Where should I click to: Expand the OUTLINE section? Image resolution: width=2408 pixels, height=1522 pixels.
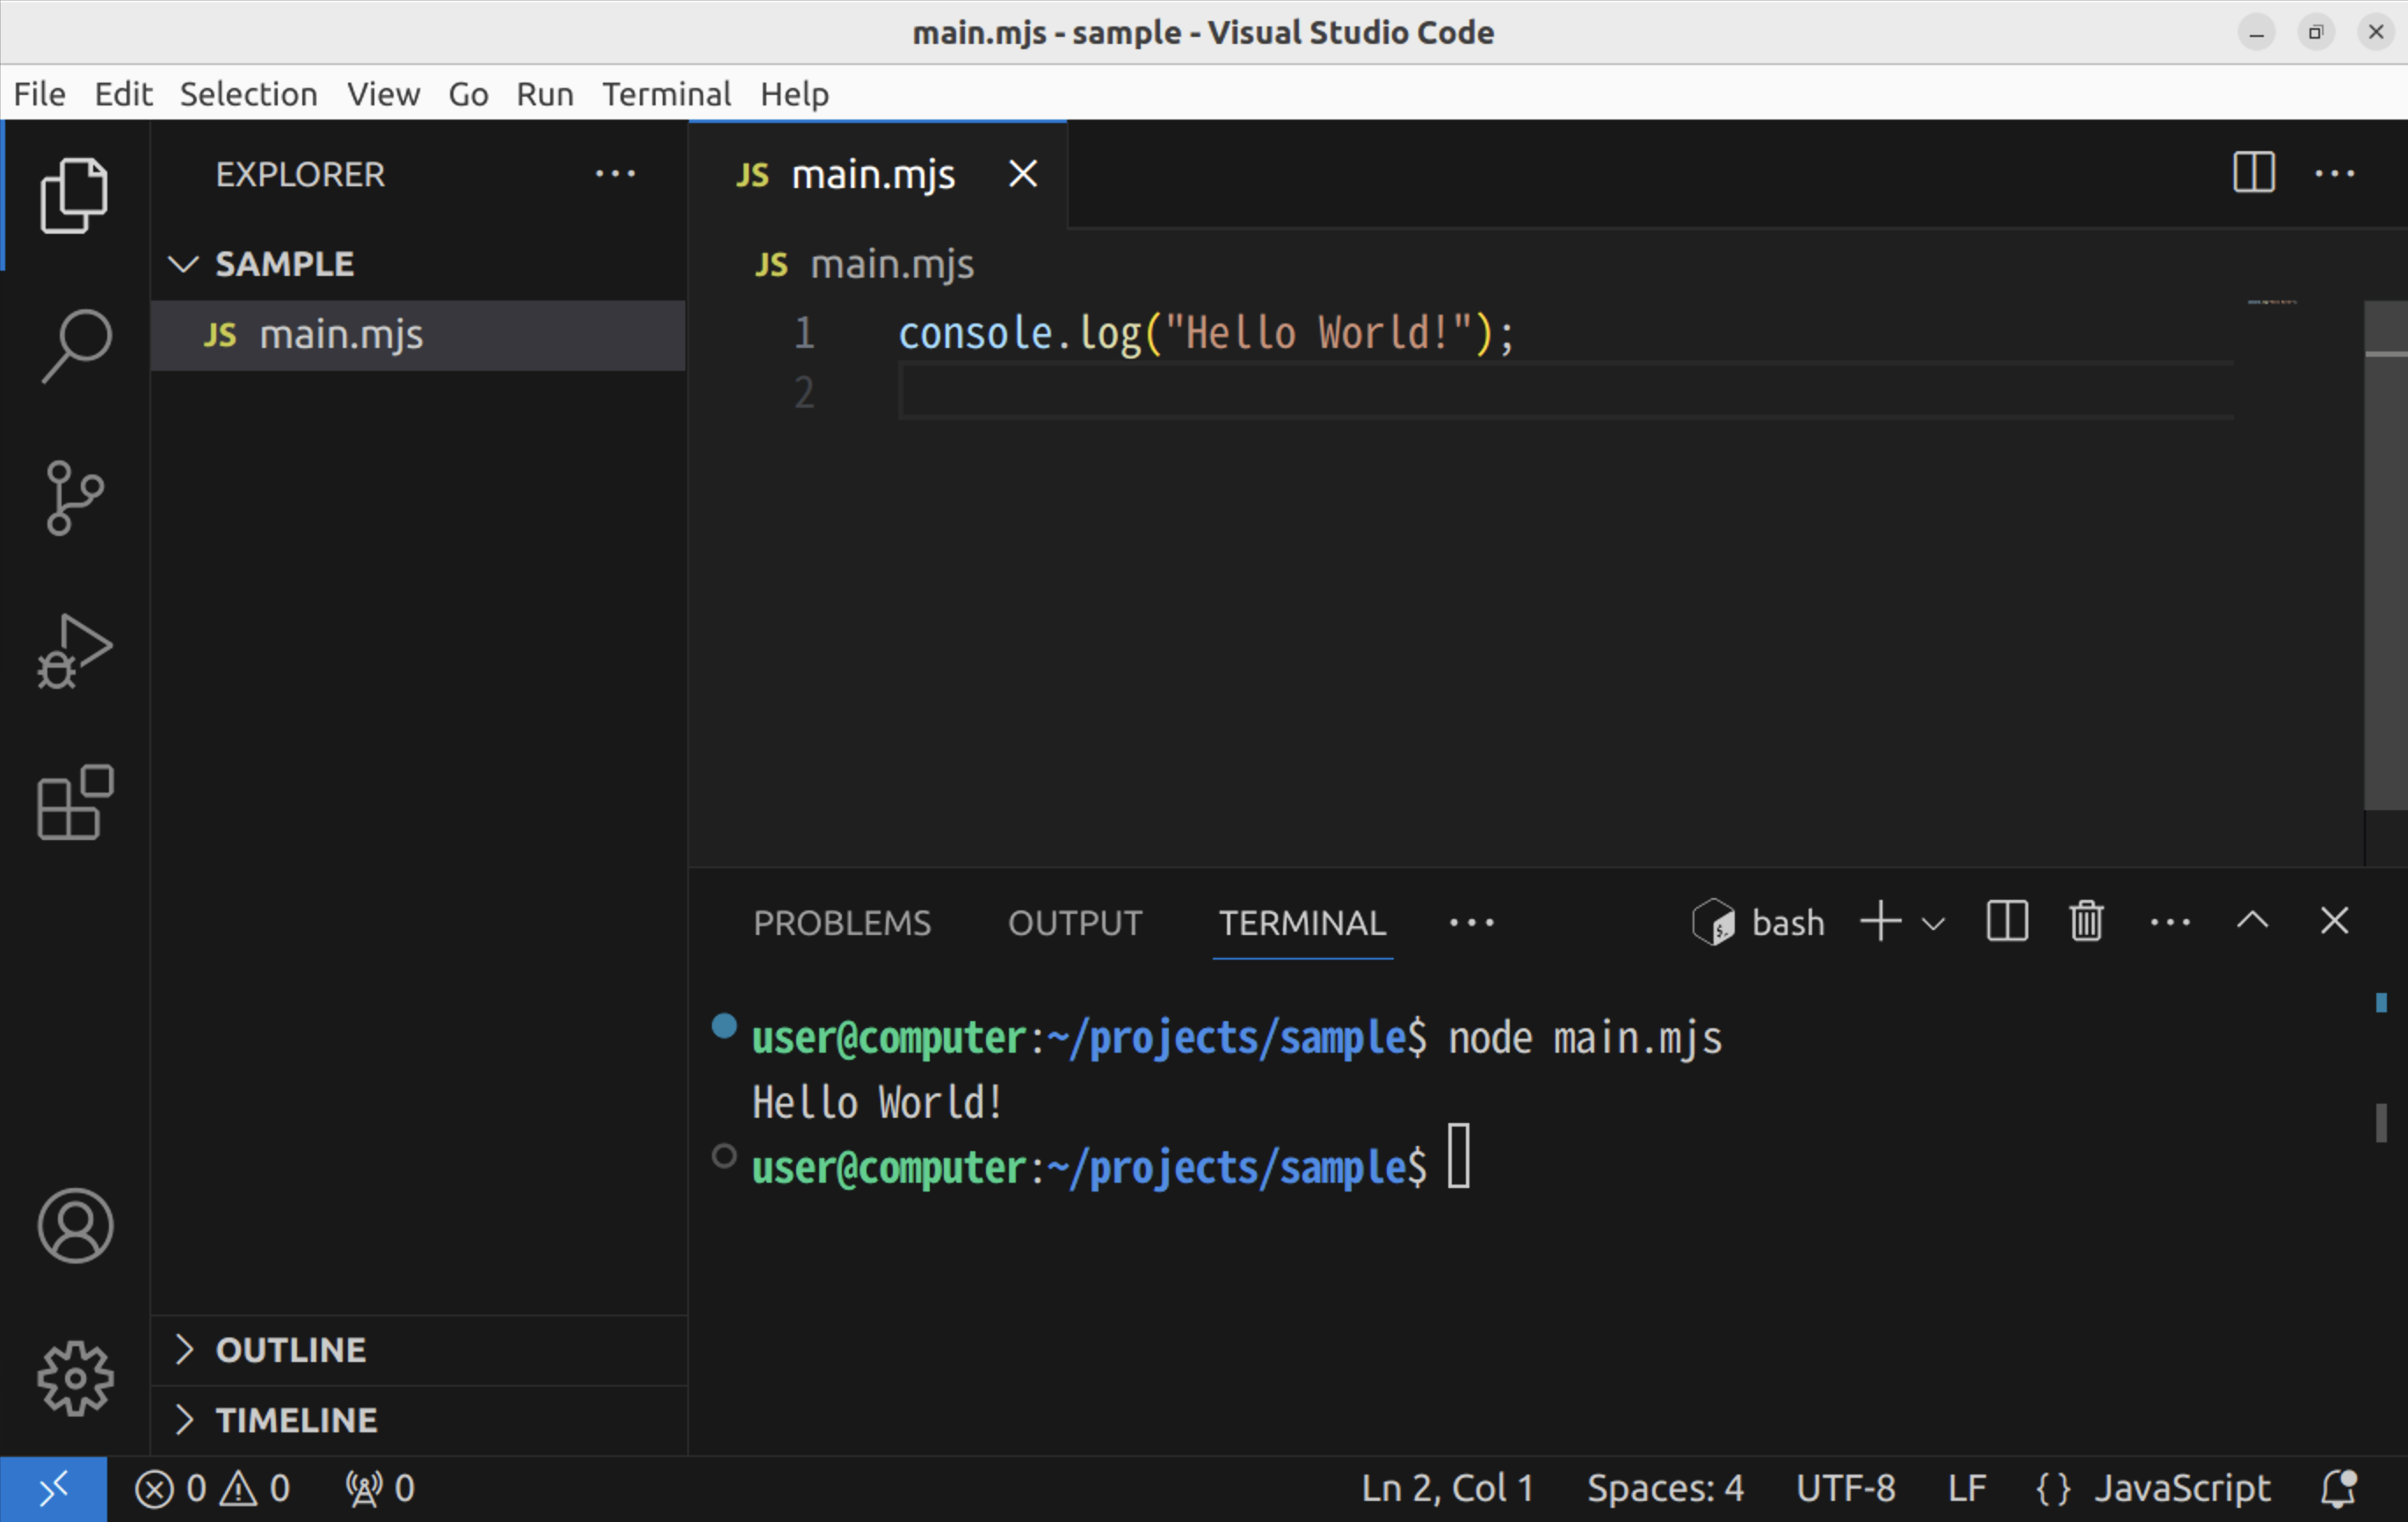(290, 1350)
